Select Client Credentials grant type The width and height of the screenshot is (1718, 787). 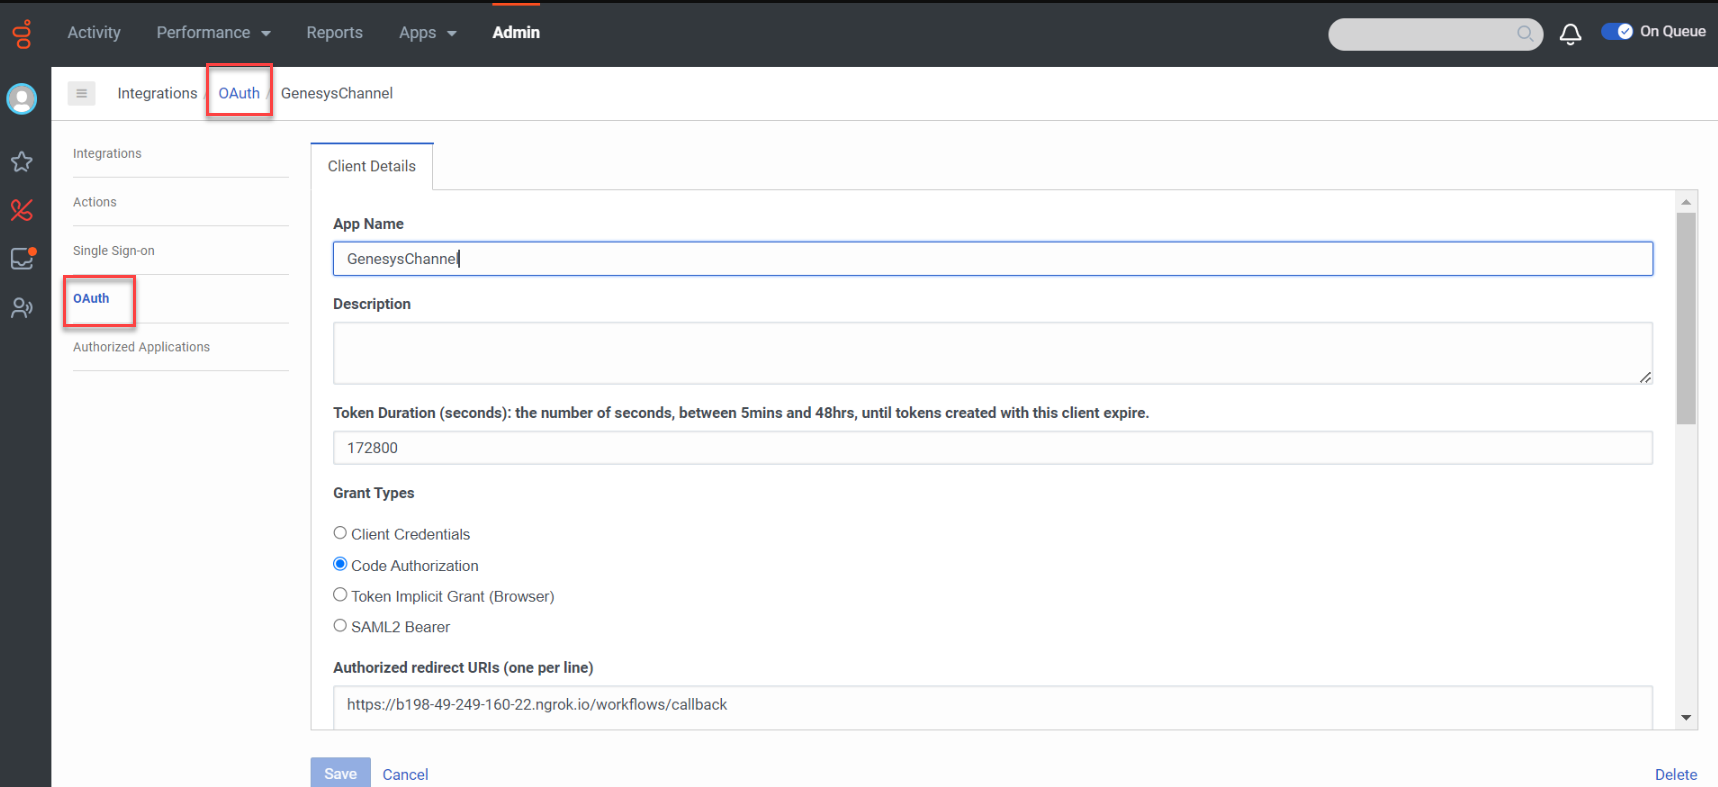click(340, 533)
